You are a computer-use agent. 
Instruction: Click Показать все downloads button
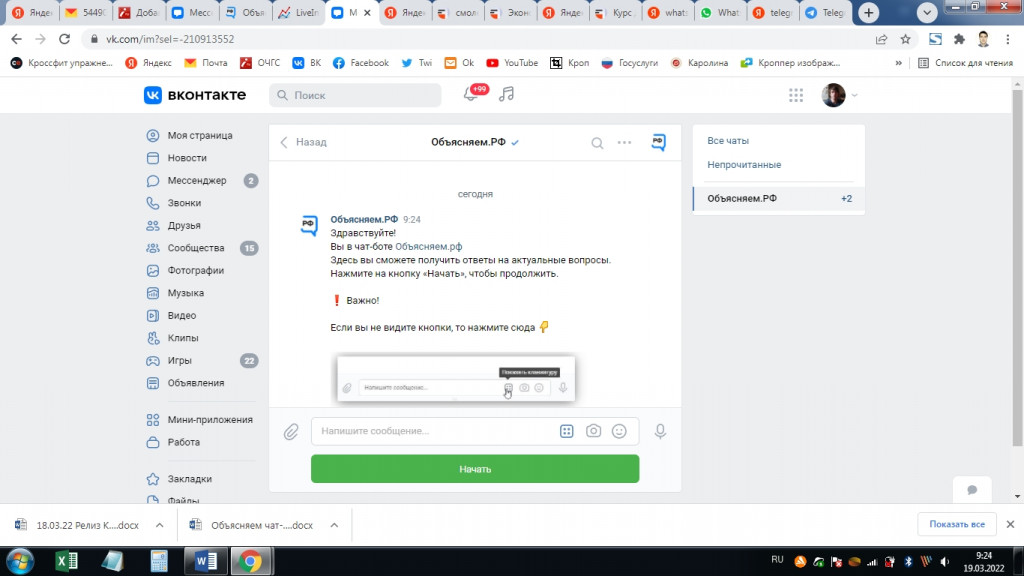coord(957,524)
